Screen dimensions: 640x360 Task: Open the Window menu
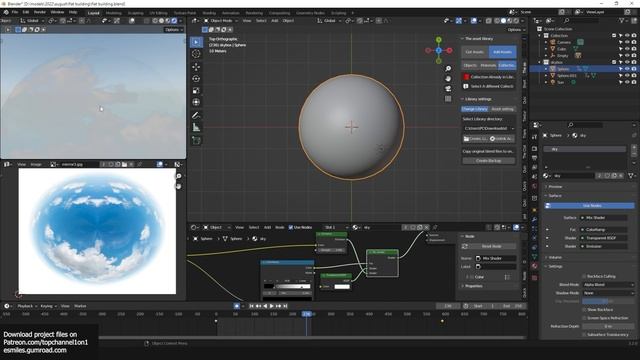point(57,12)
